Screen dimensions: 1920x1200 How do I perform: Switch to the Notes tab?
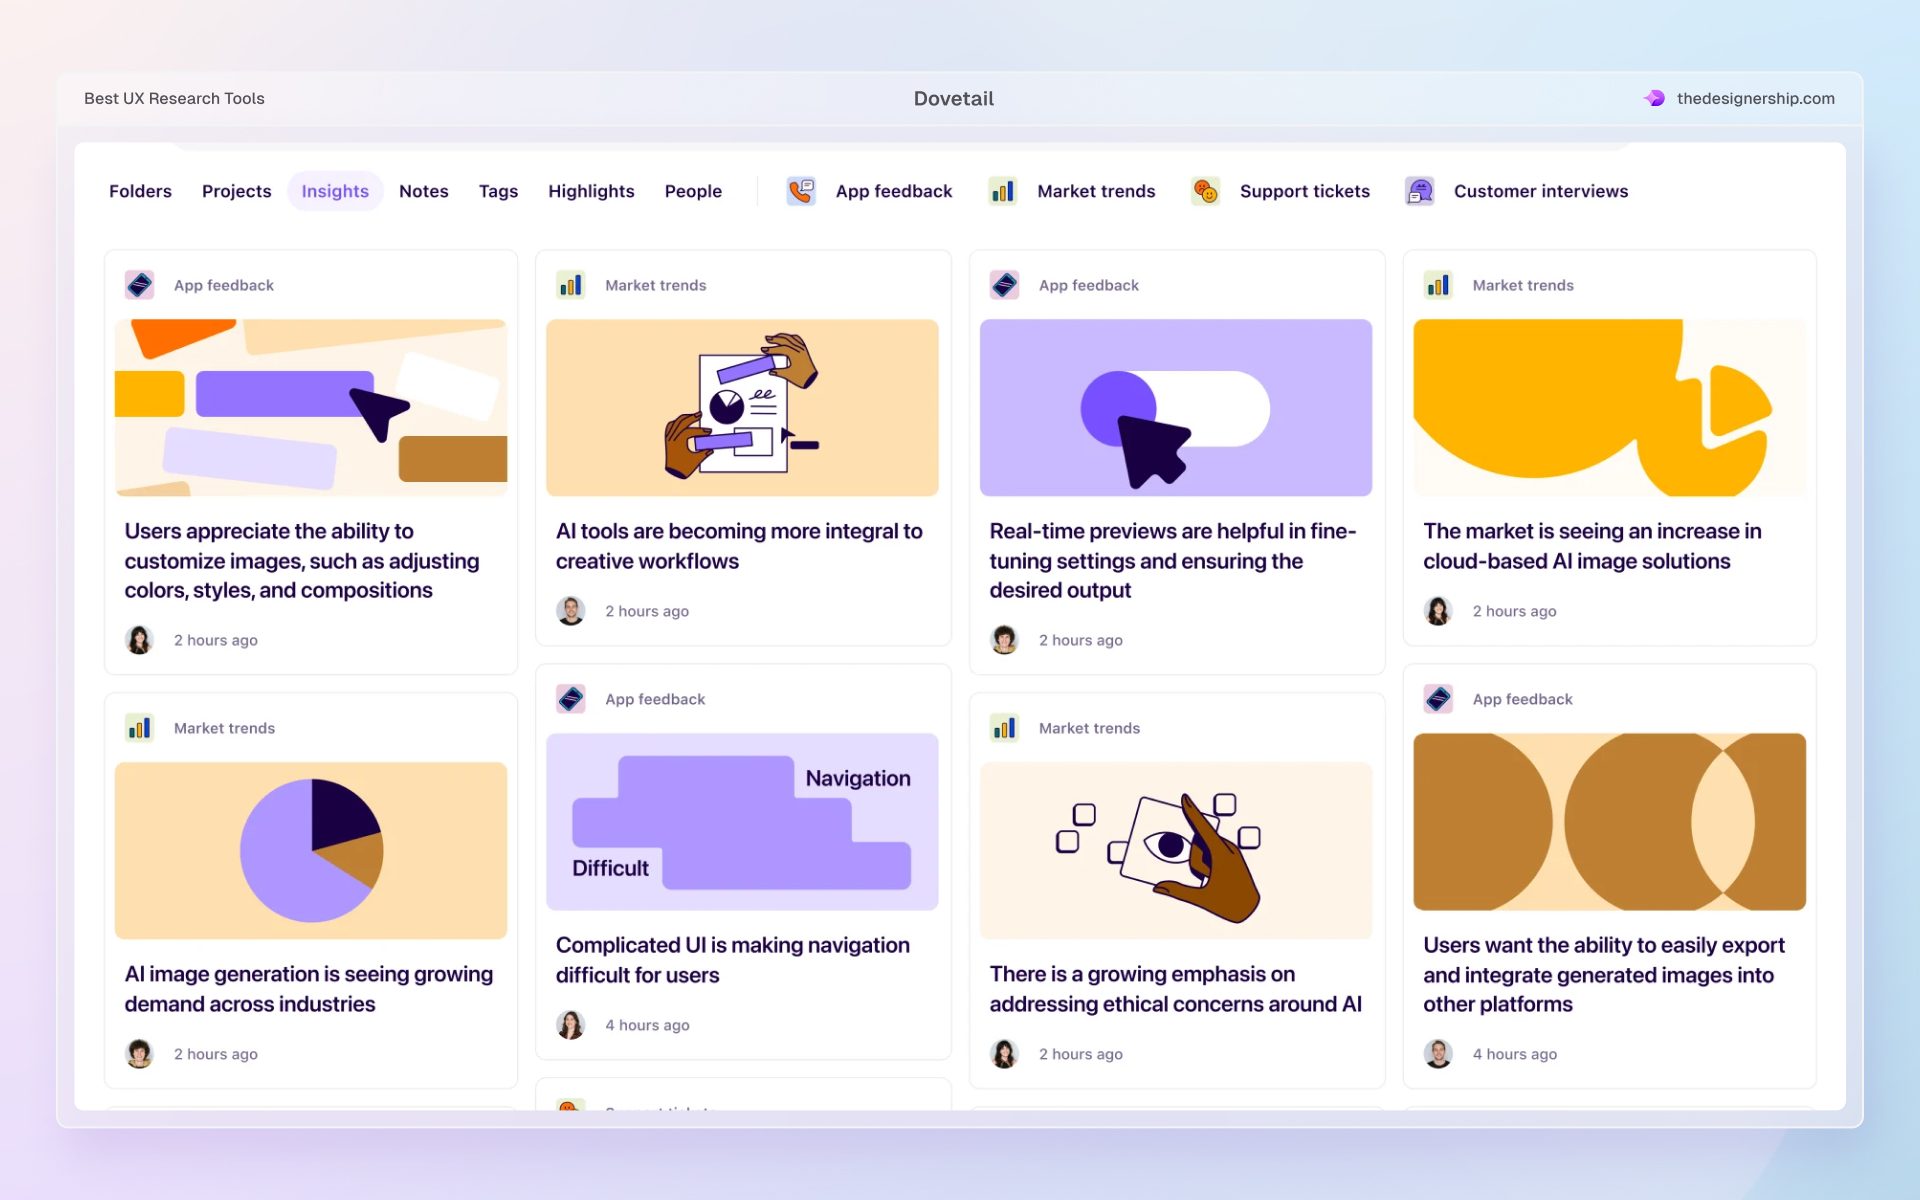[423, 191]
